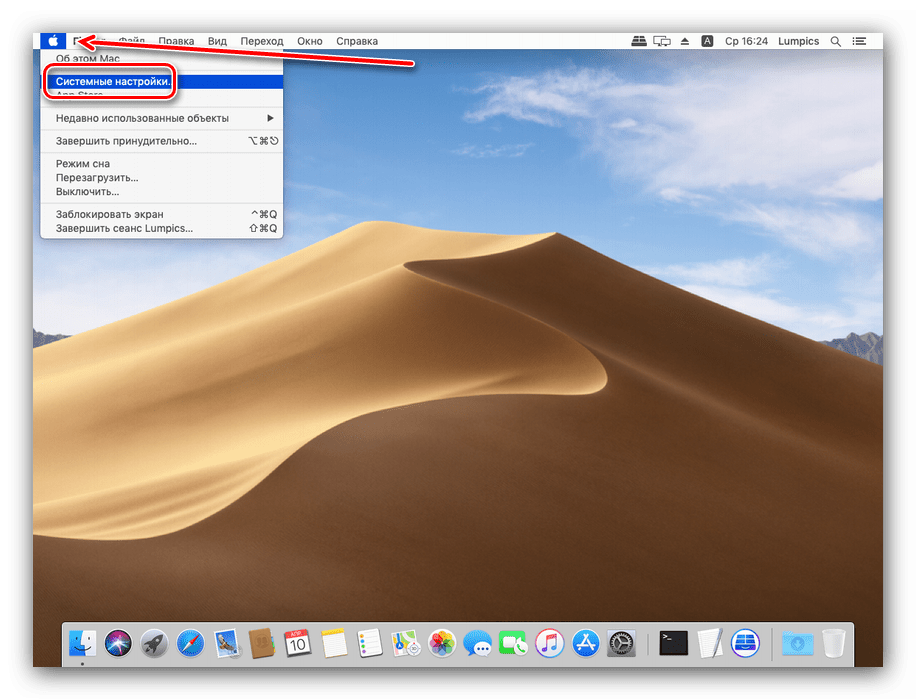Launch Terminal from the dock

(x=674, y=642)
